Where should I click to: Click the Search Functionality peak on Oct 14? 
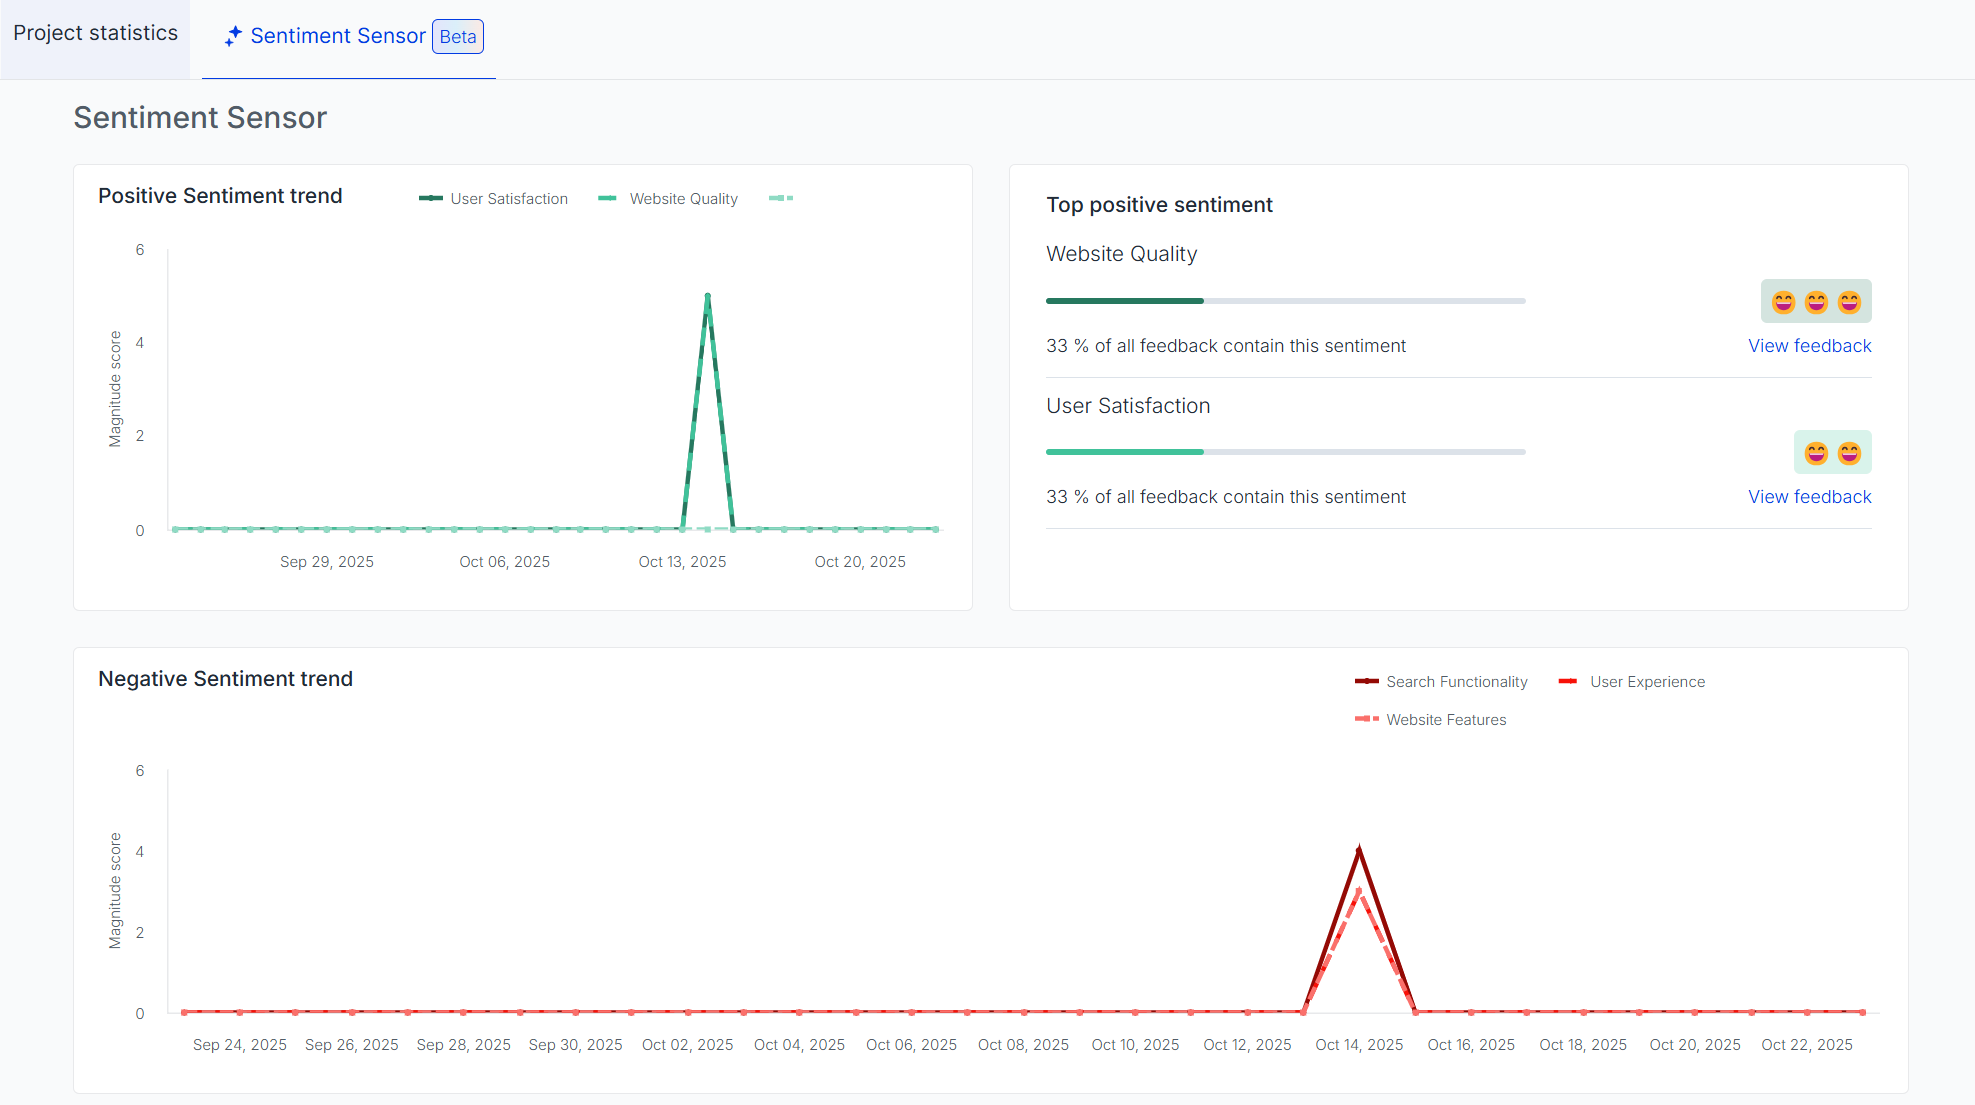pos(1359,850)
